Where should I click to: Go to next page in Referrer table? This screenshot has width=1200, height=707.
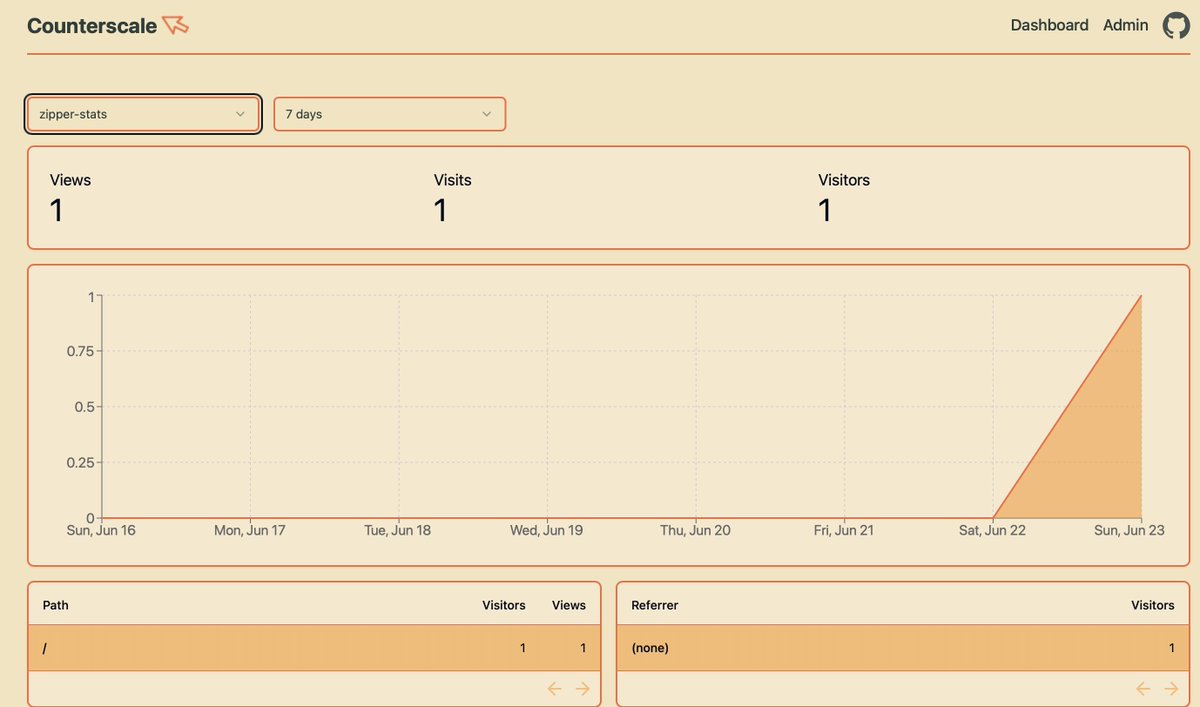(1171, 688)
